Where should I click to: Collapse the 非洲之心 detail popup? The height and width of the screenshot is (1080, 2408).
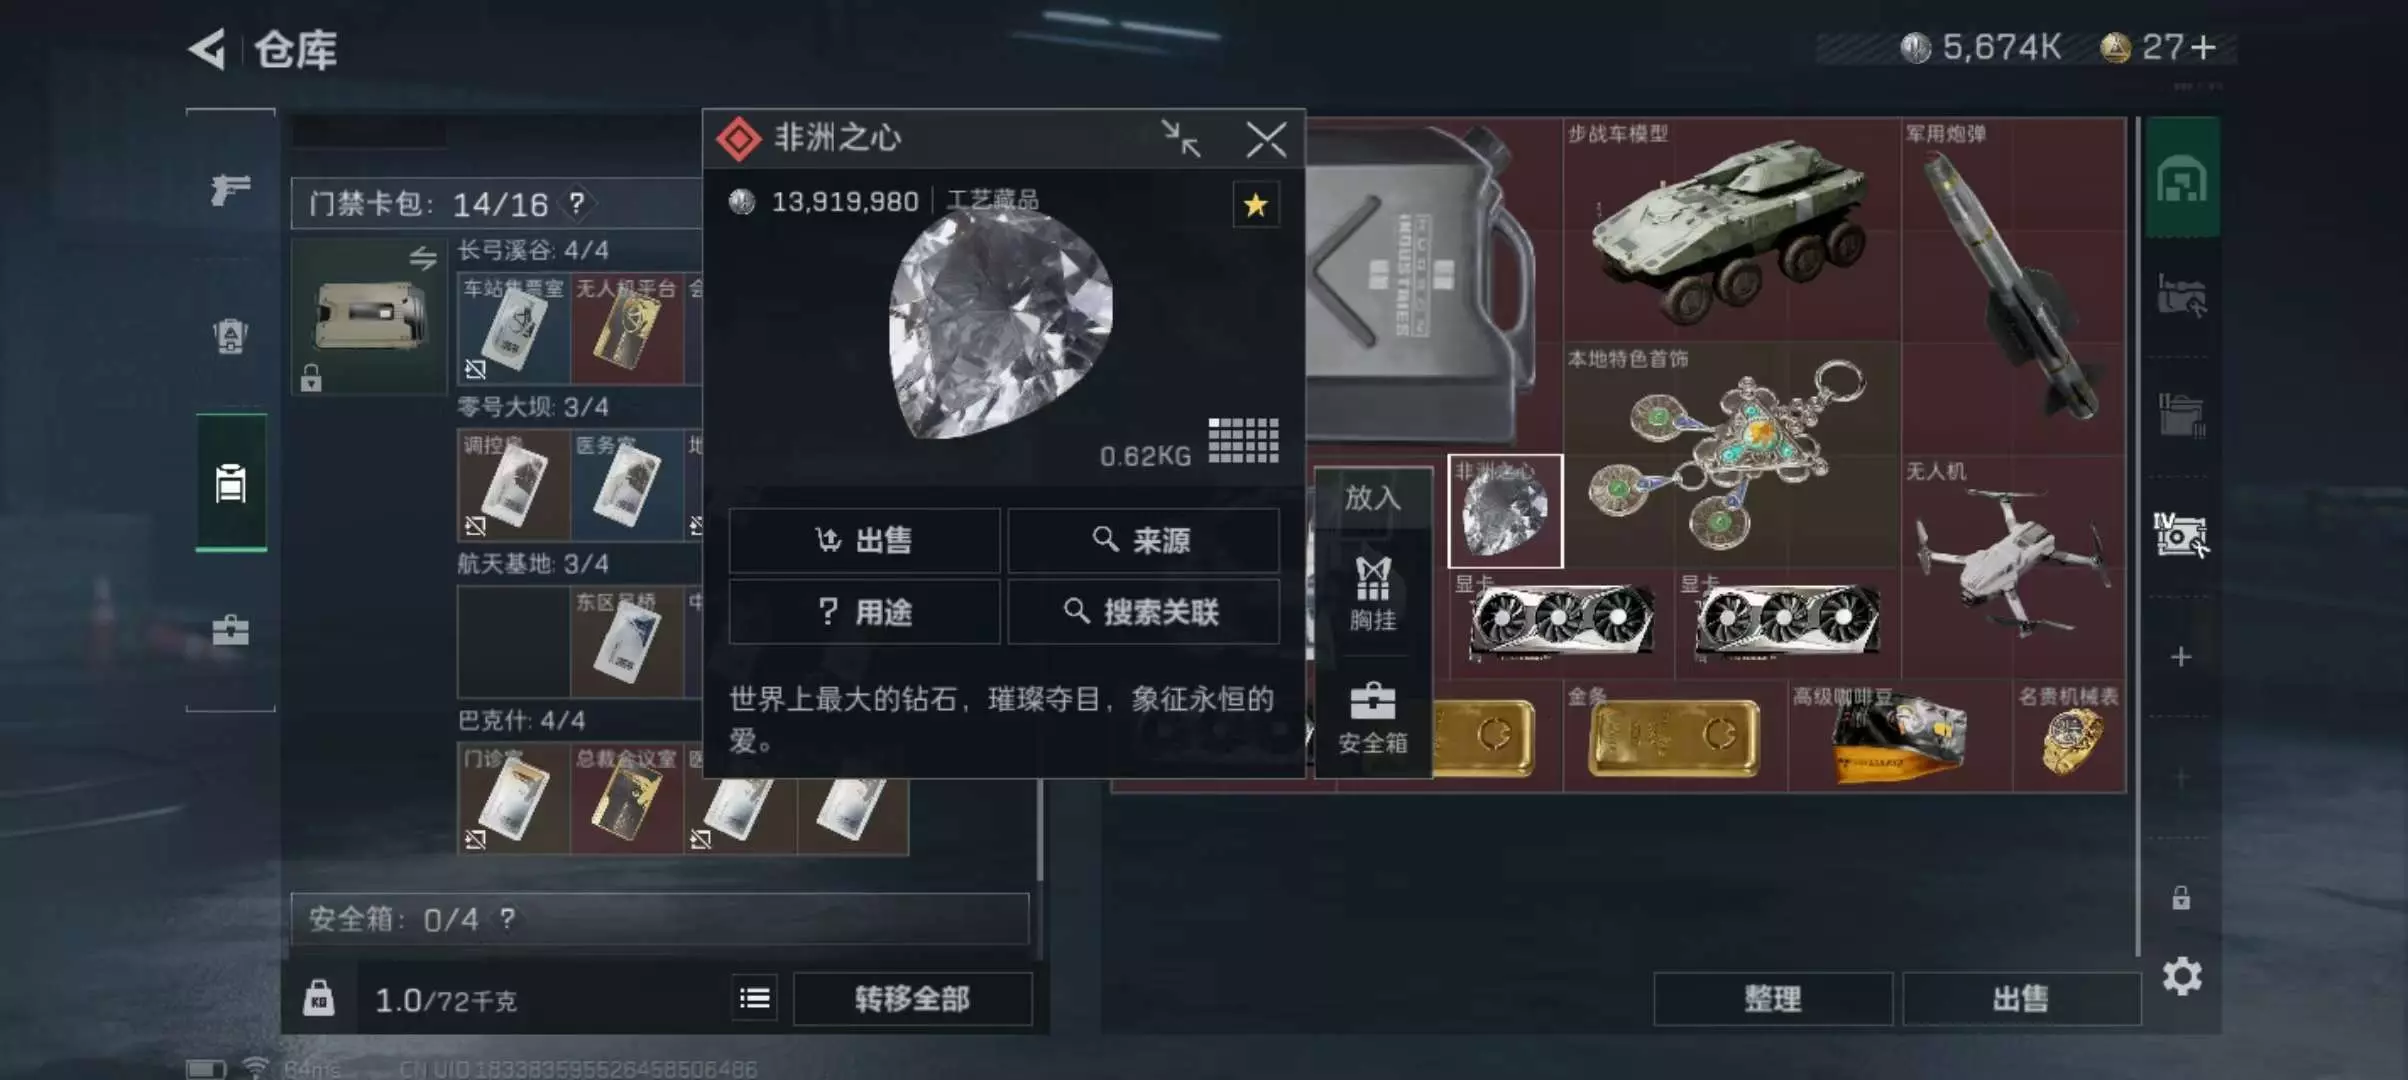(1181, 139)
